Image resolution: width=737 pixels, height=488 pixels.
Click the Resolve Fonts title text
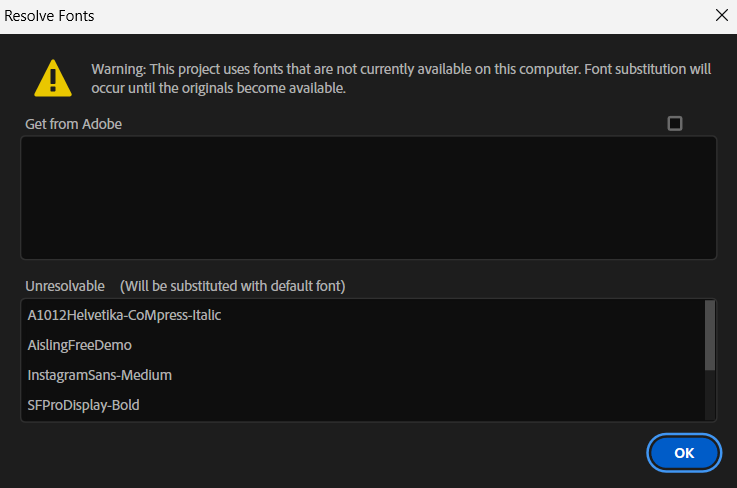(50, 16)
